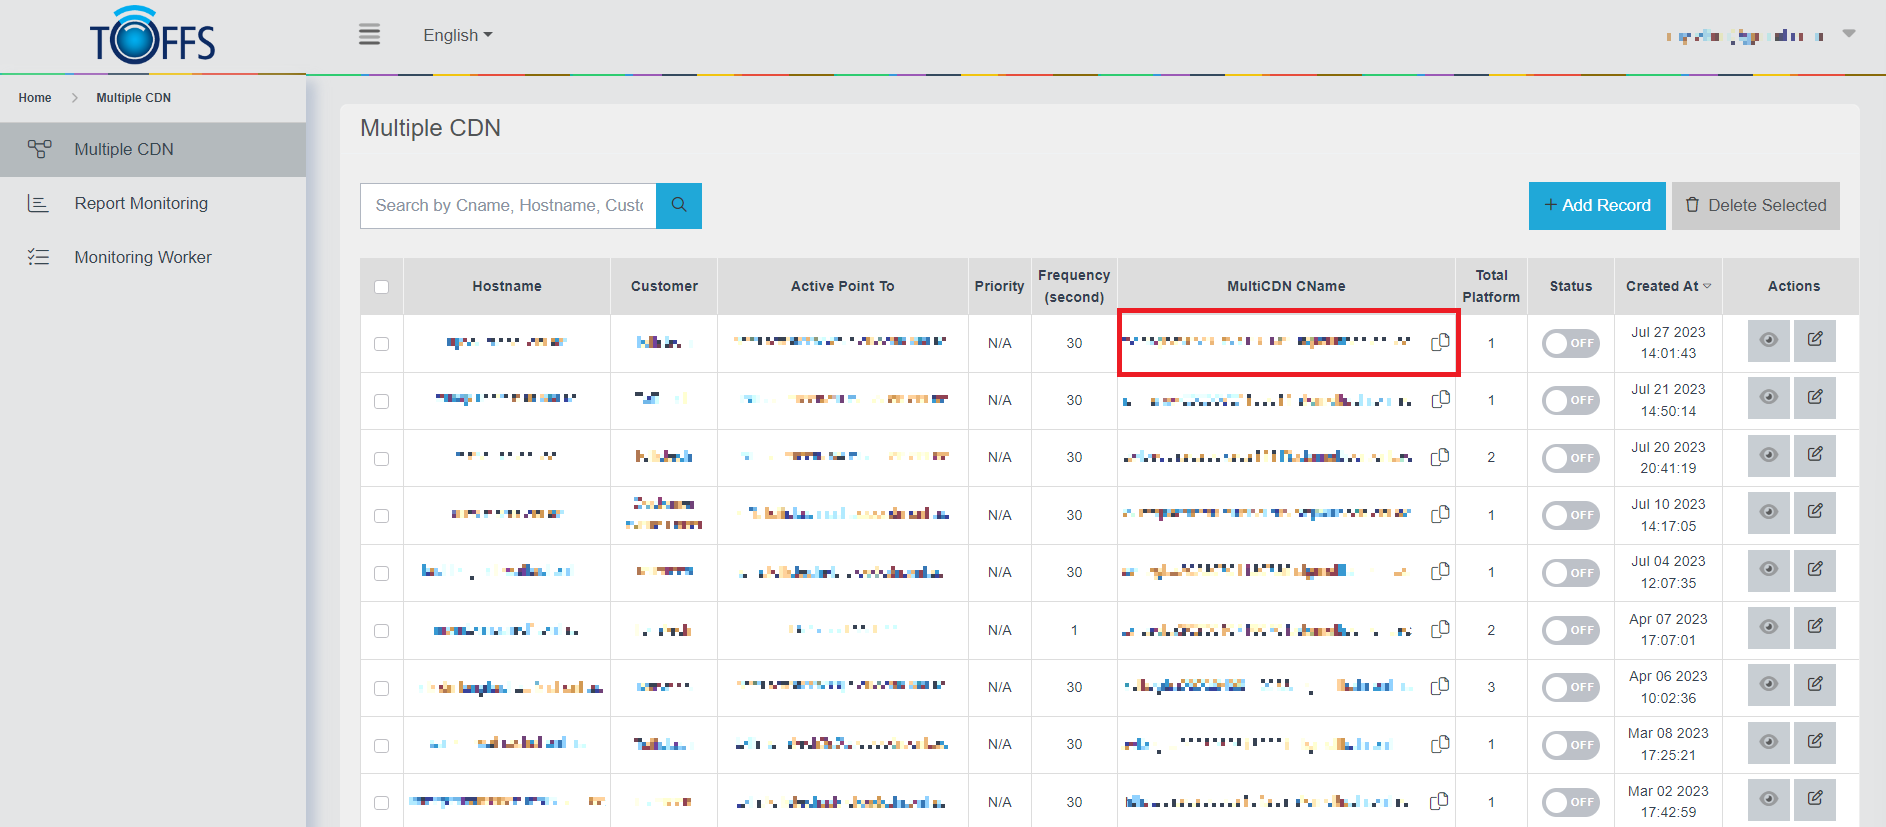Click the hamburger menu icon

[x=369, y=35]
